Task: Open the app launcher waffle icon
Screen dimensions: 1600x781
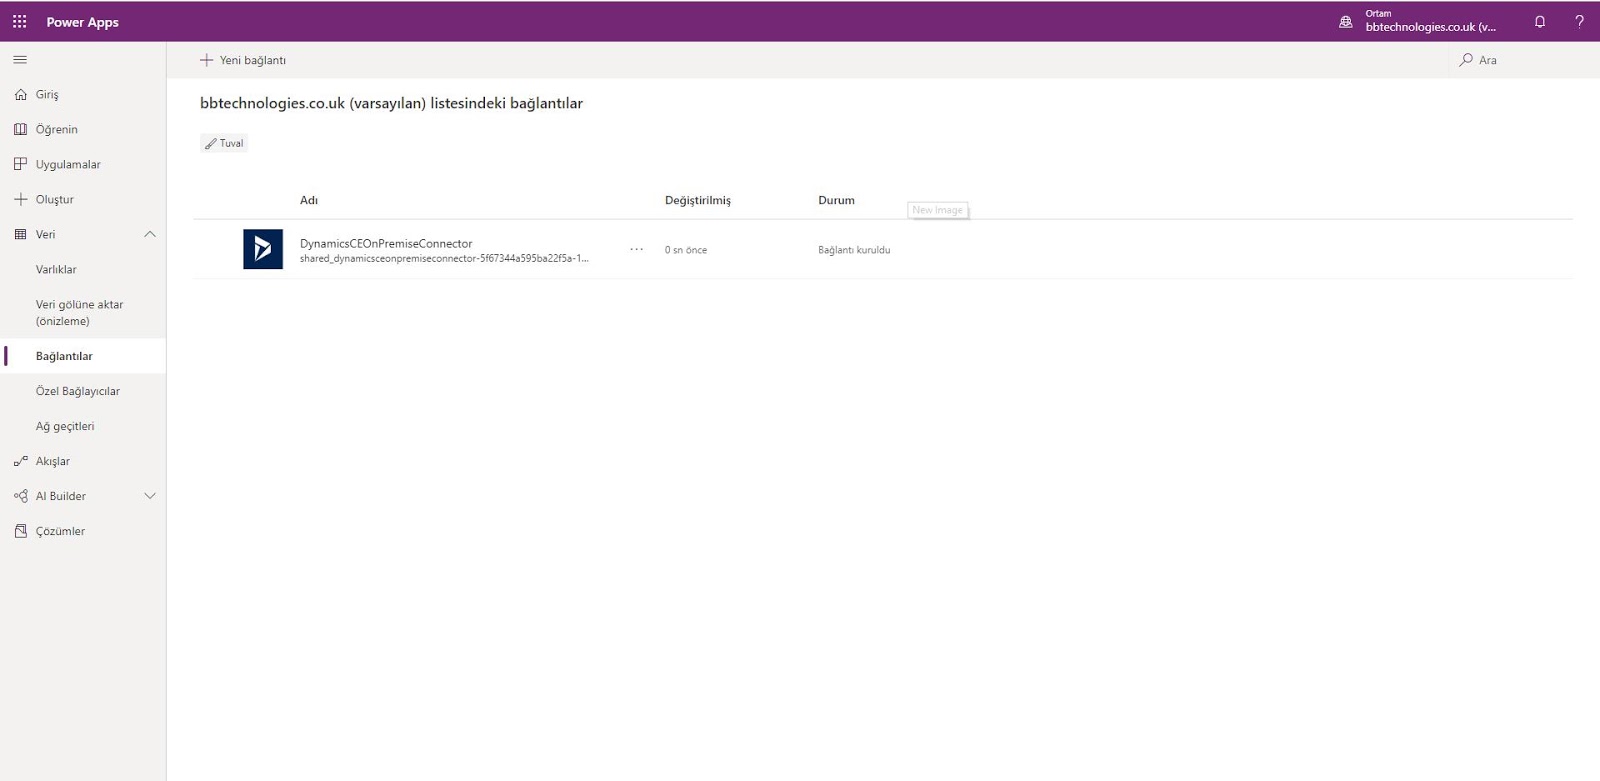Action: tap(20, 21)
